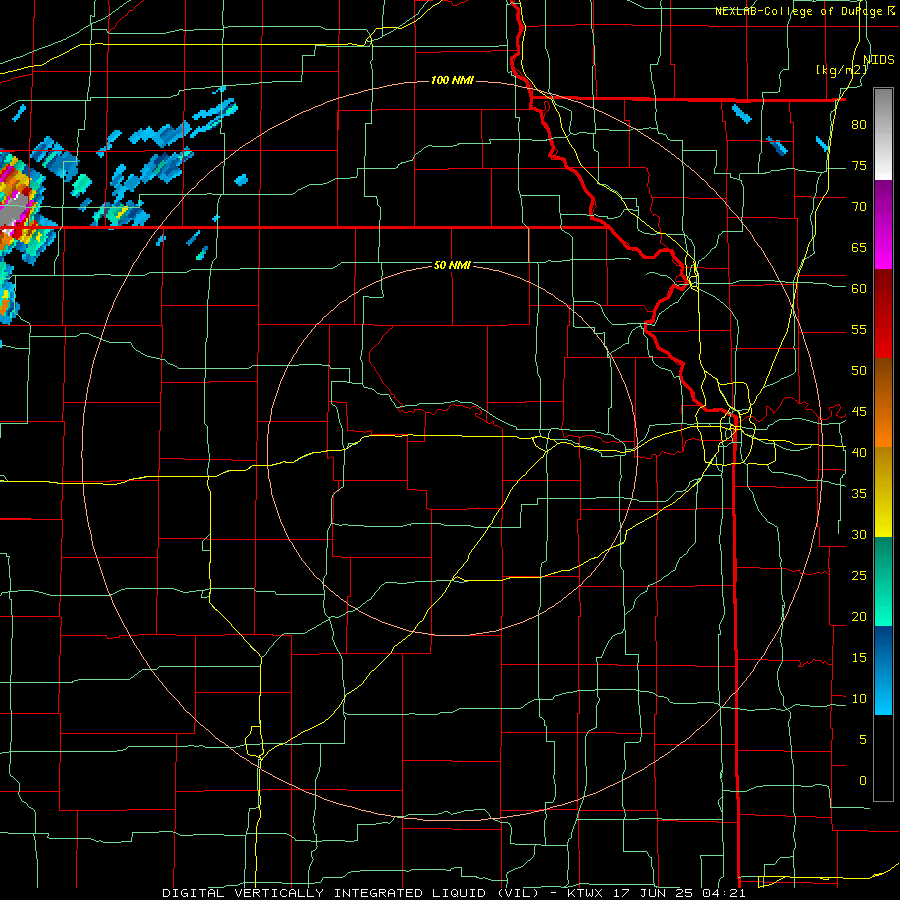
Task: Click the 10 value on the color scale
Action: coord(859,699)
